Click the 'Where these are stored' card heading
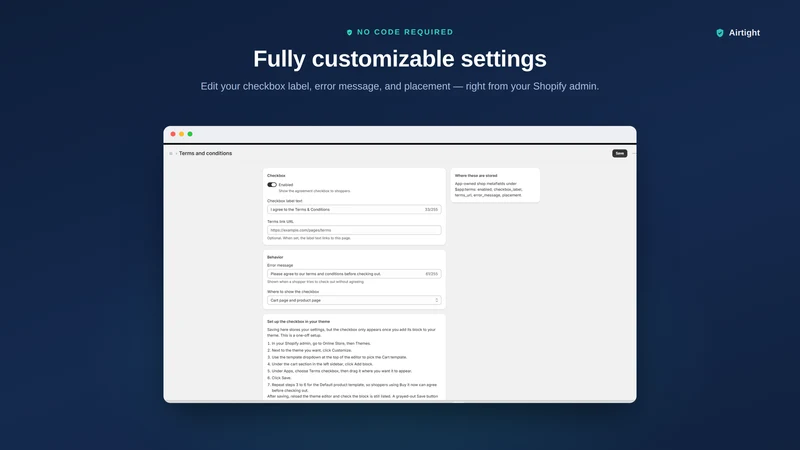 476,176
